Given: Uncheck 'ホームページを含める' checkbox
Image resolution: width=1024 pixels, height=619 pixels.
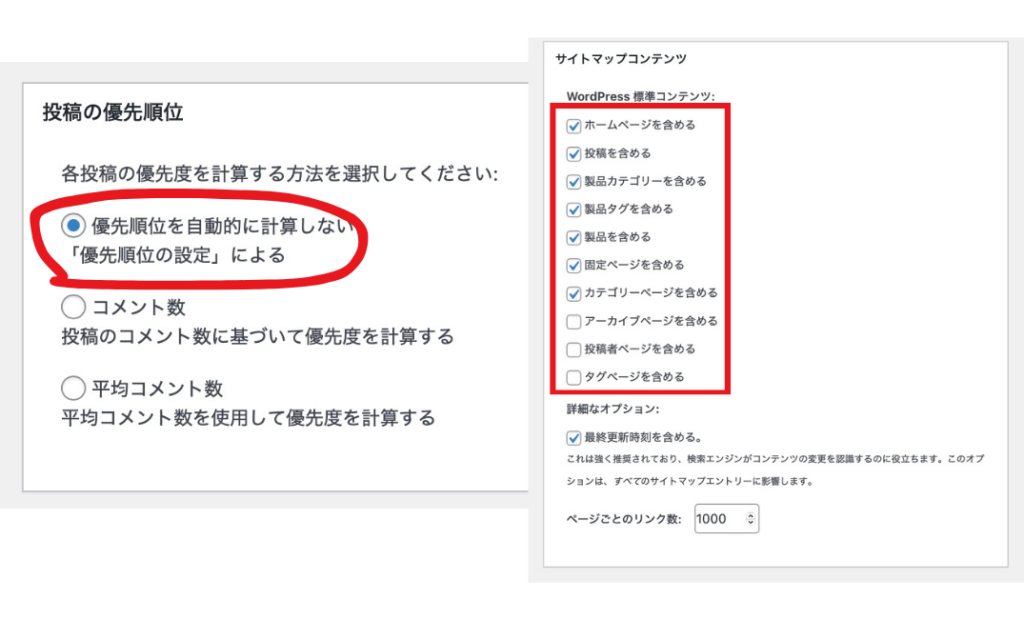Looking at the screenshot, I should [574, 126].
